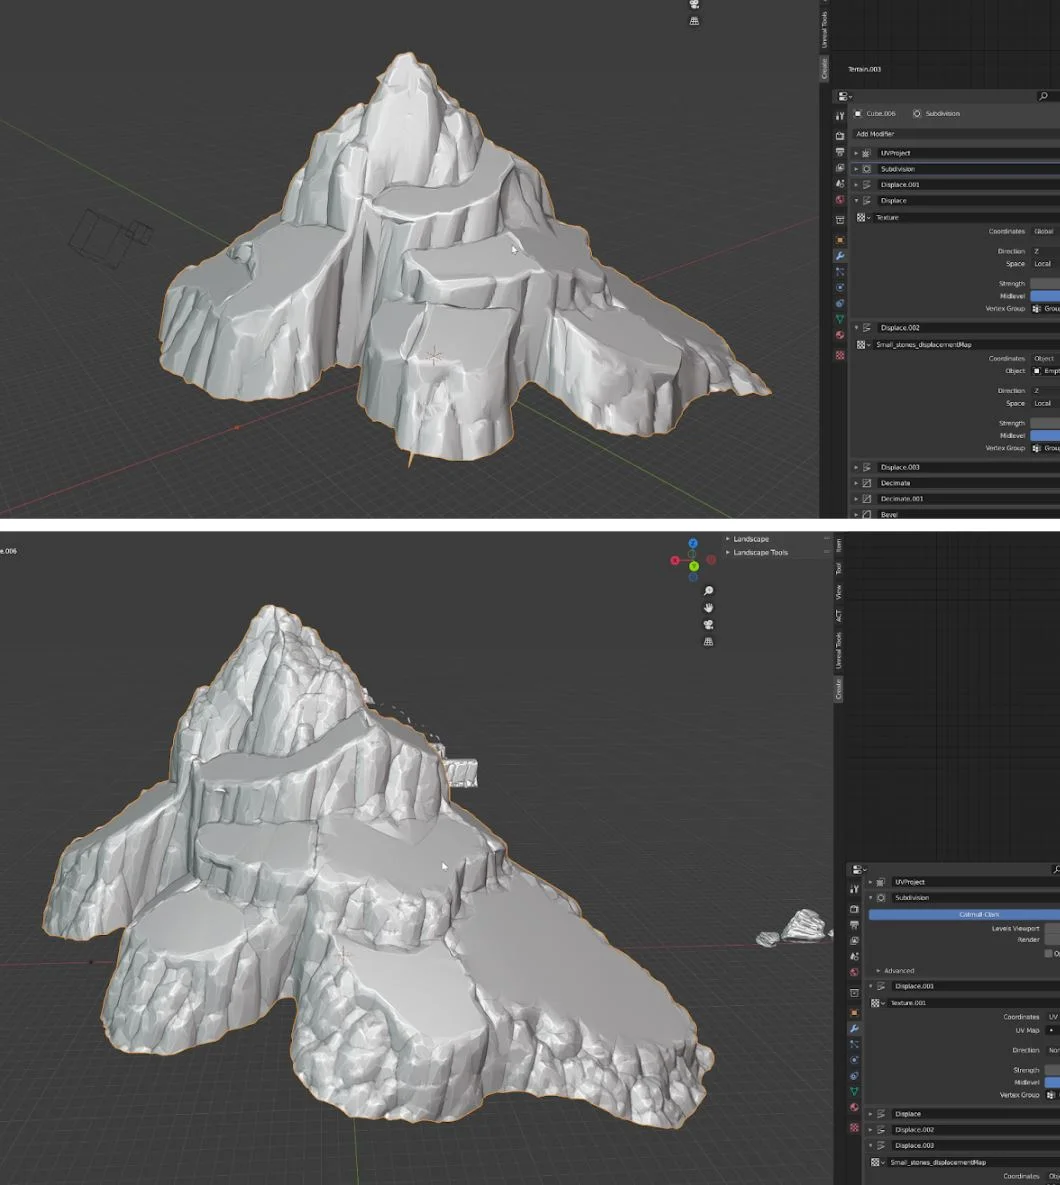Click the pan hand icon in lower viewport
The image size is (1060, 1185).
coord(709,608)
